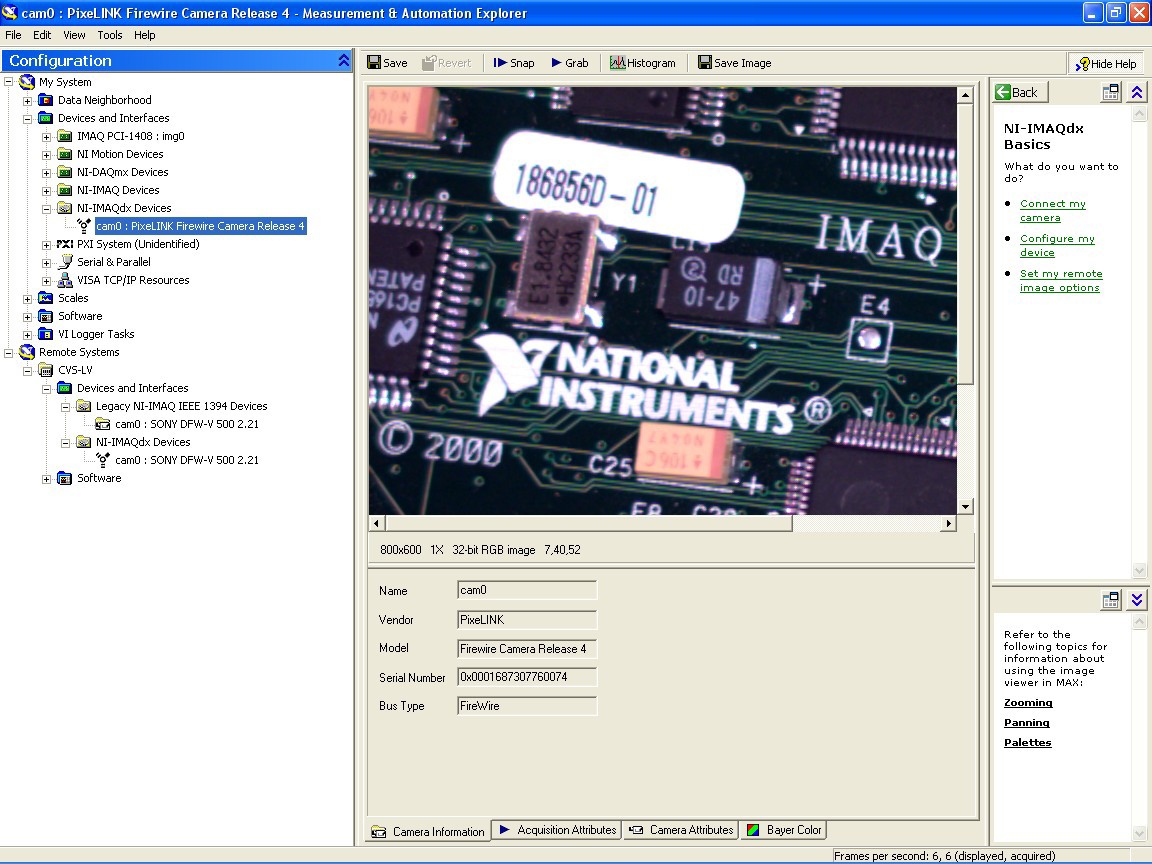Collapse the Devices and Interfaces node under My System
The image size is (1152, 864).
point(28,118)
